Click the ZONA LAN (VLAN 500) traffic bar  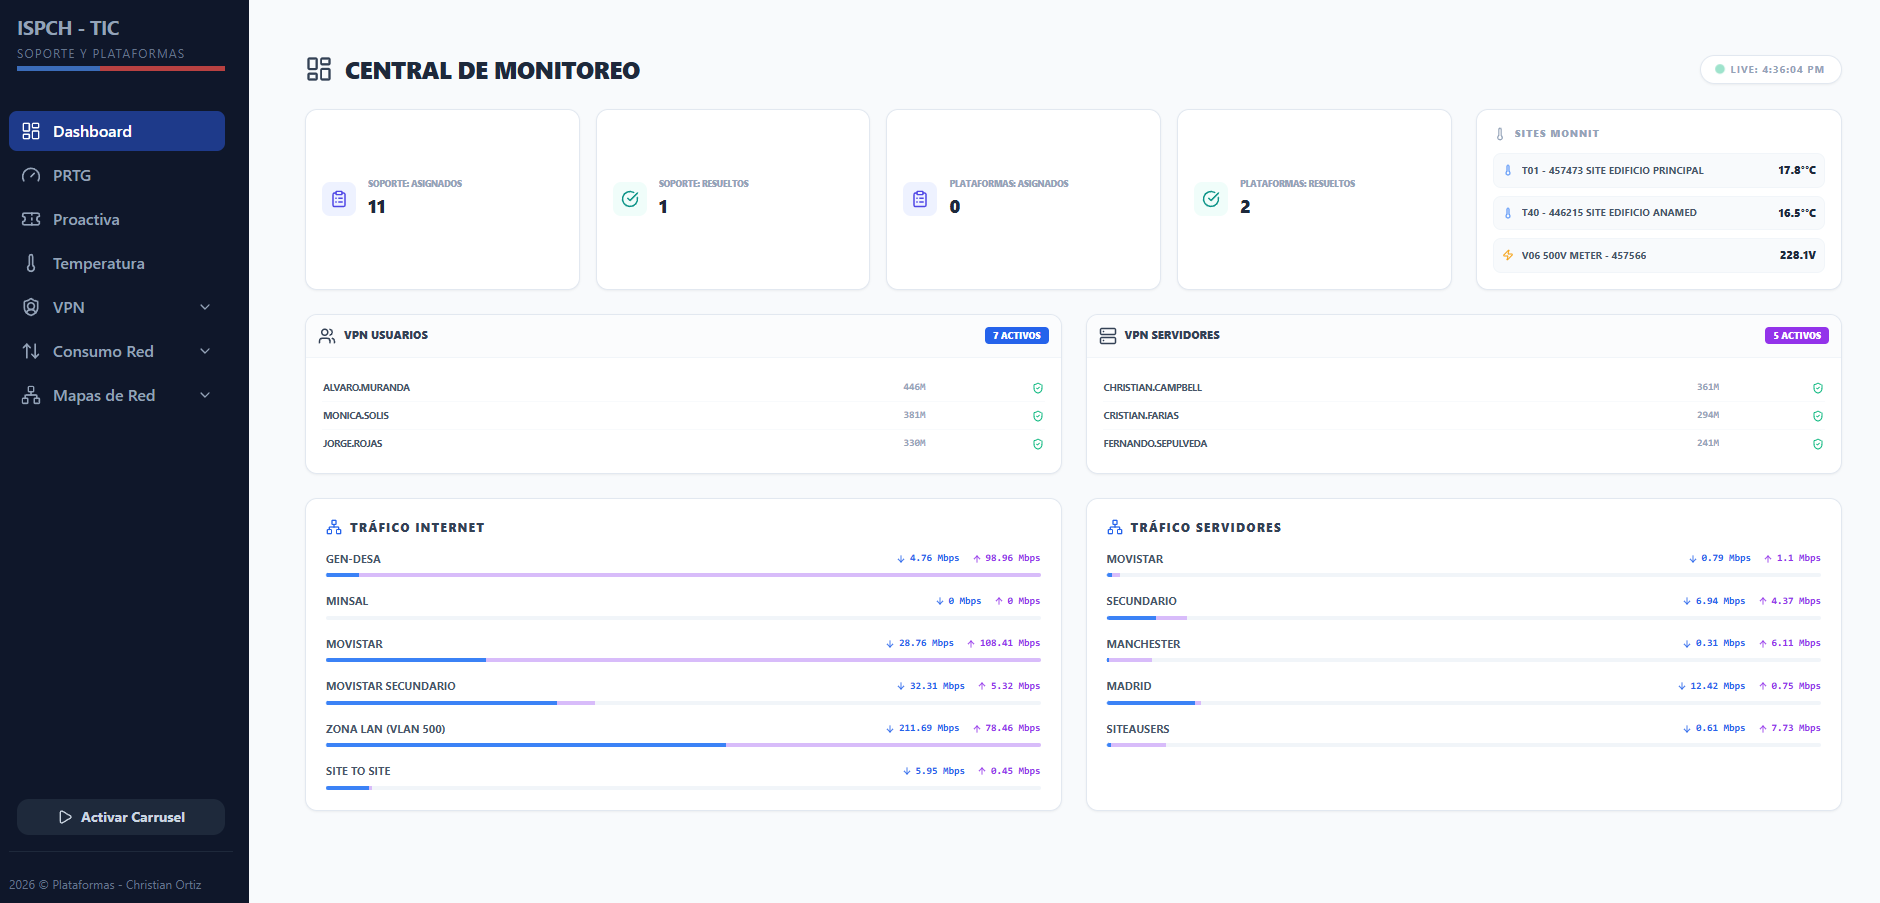(x=683, y=745)
